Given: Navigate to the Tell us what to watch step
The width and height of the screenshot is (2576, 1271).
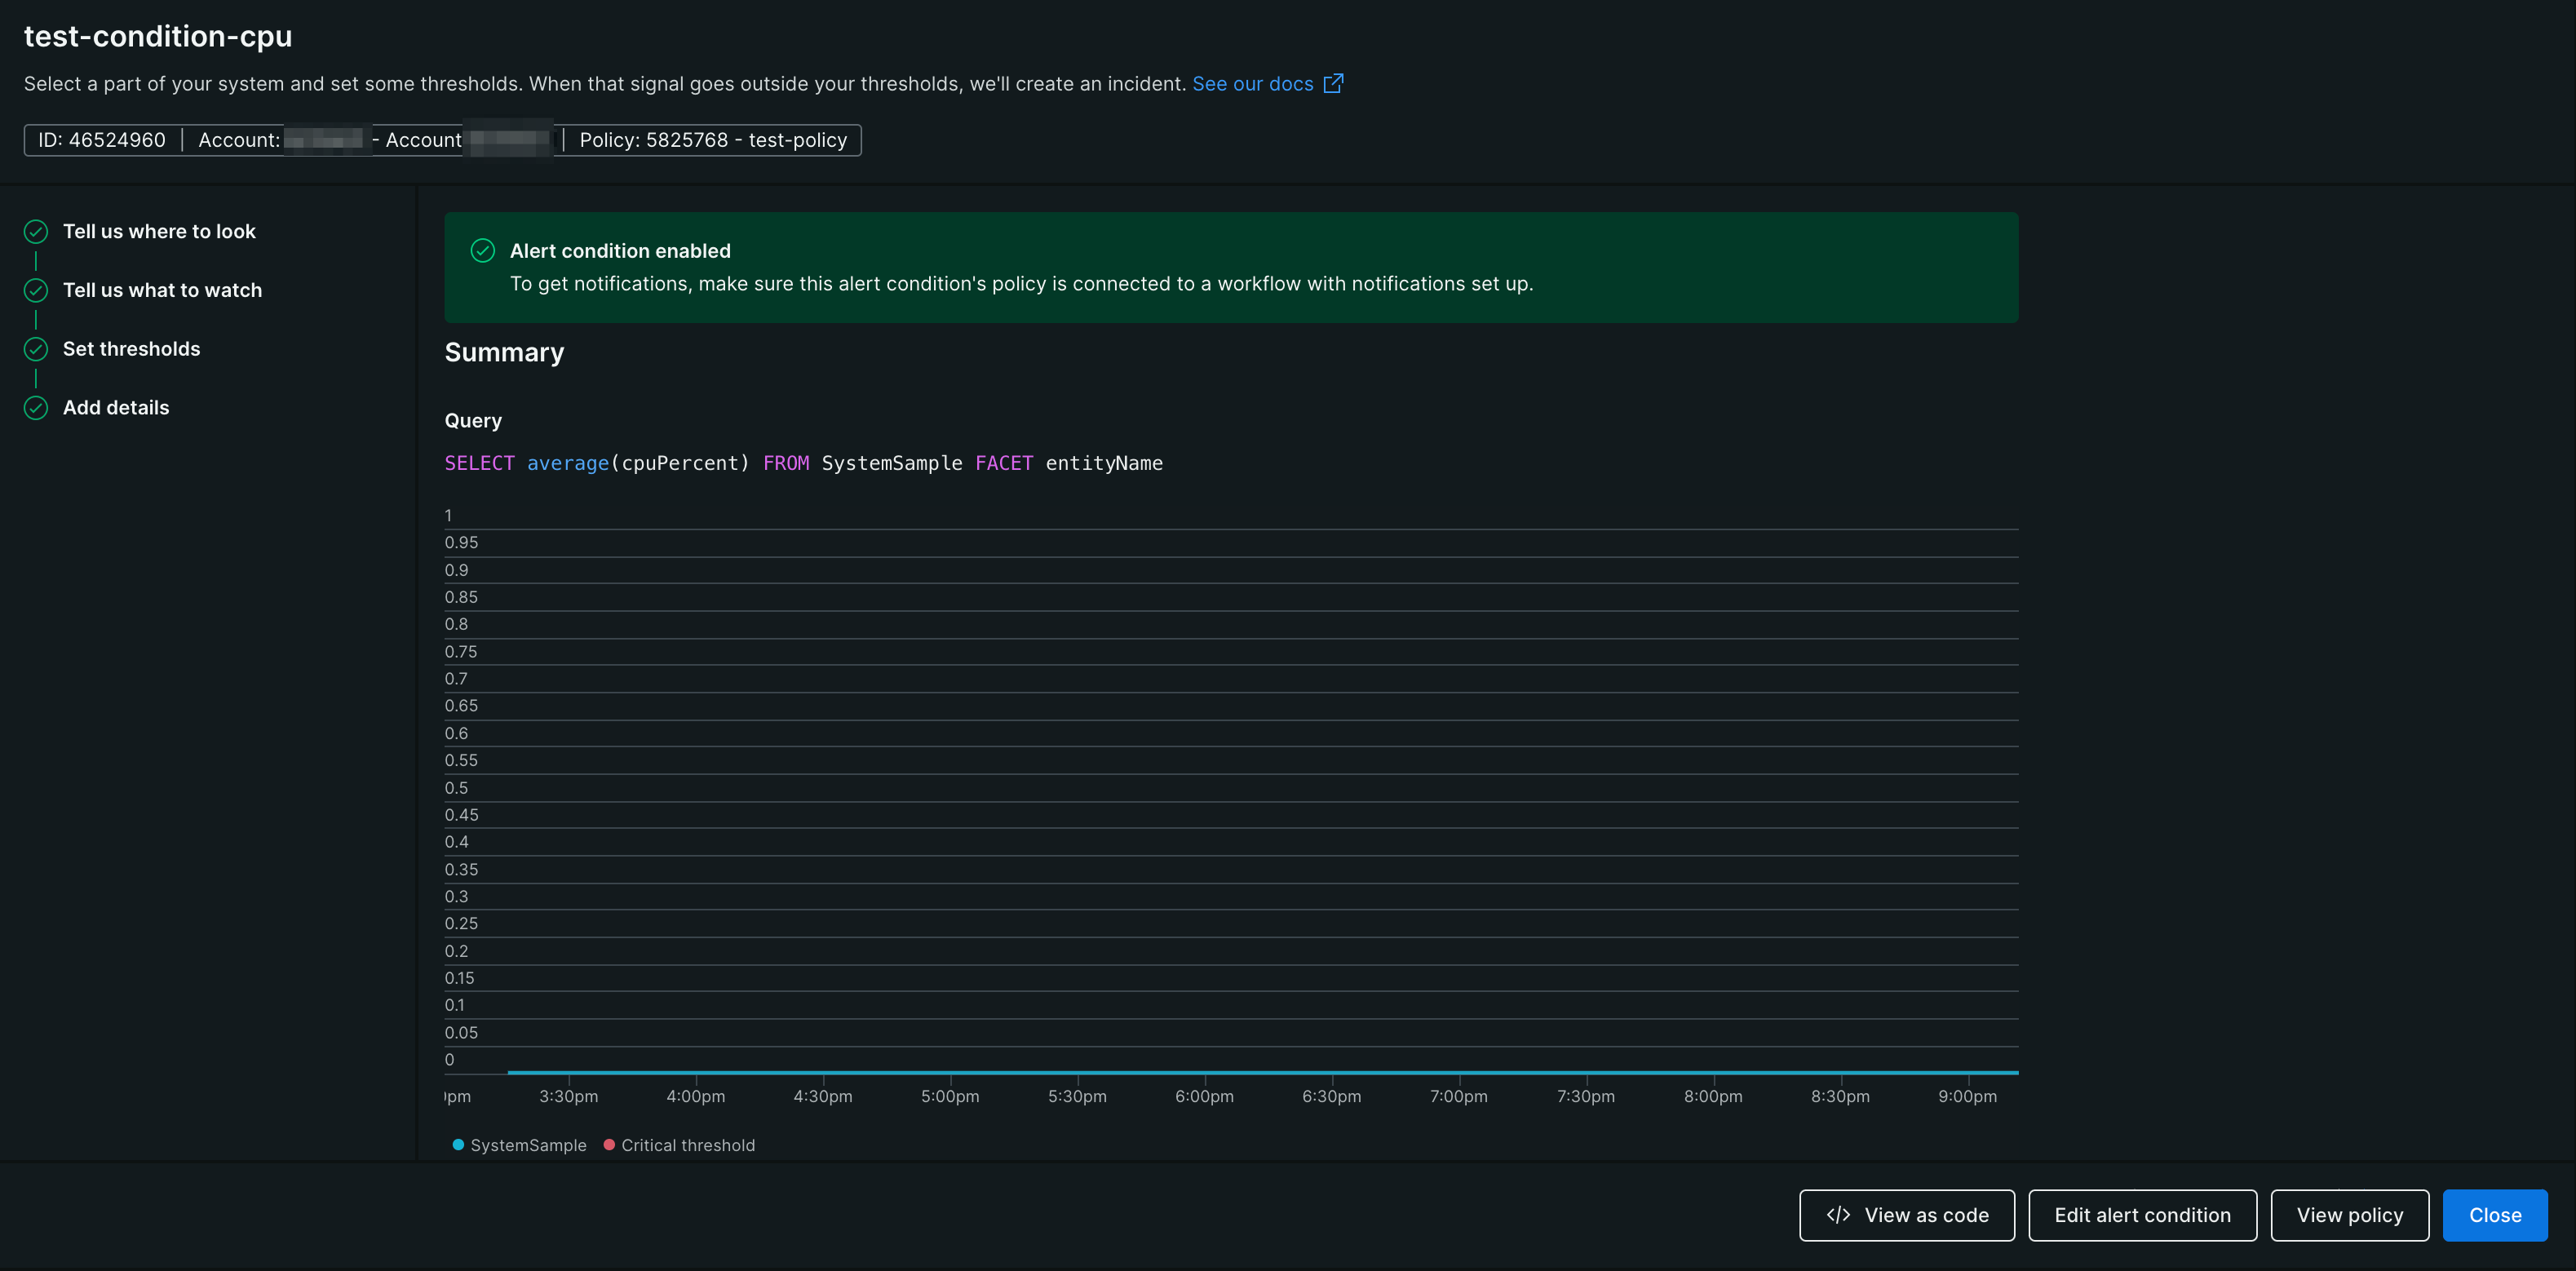Looking at the screenshot, I should (x=162, y=290).
